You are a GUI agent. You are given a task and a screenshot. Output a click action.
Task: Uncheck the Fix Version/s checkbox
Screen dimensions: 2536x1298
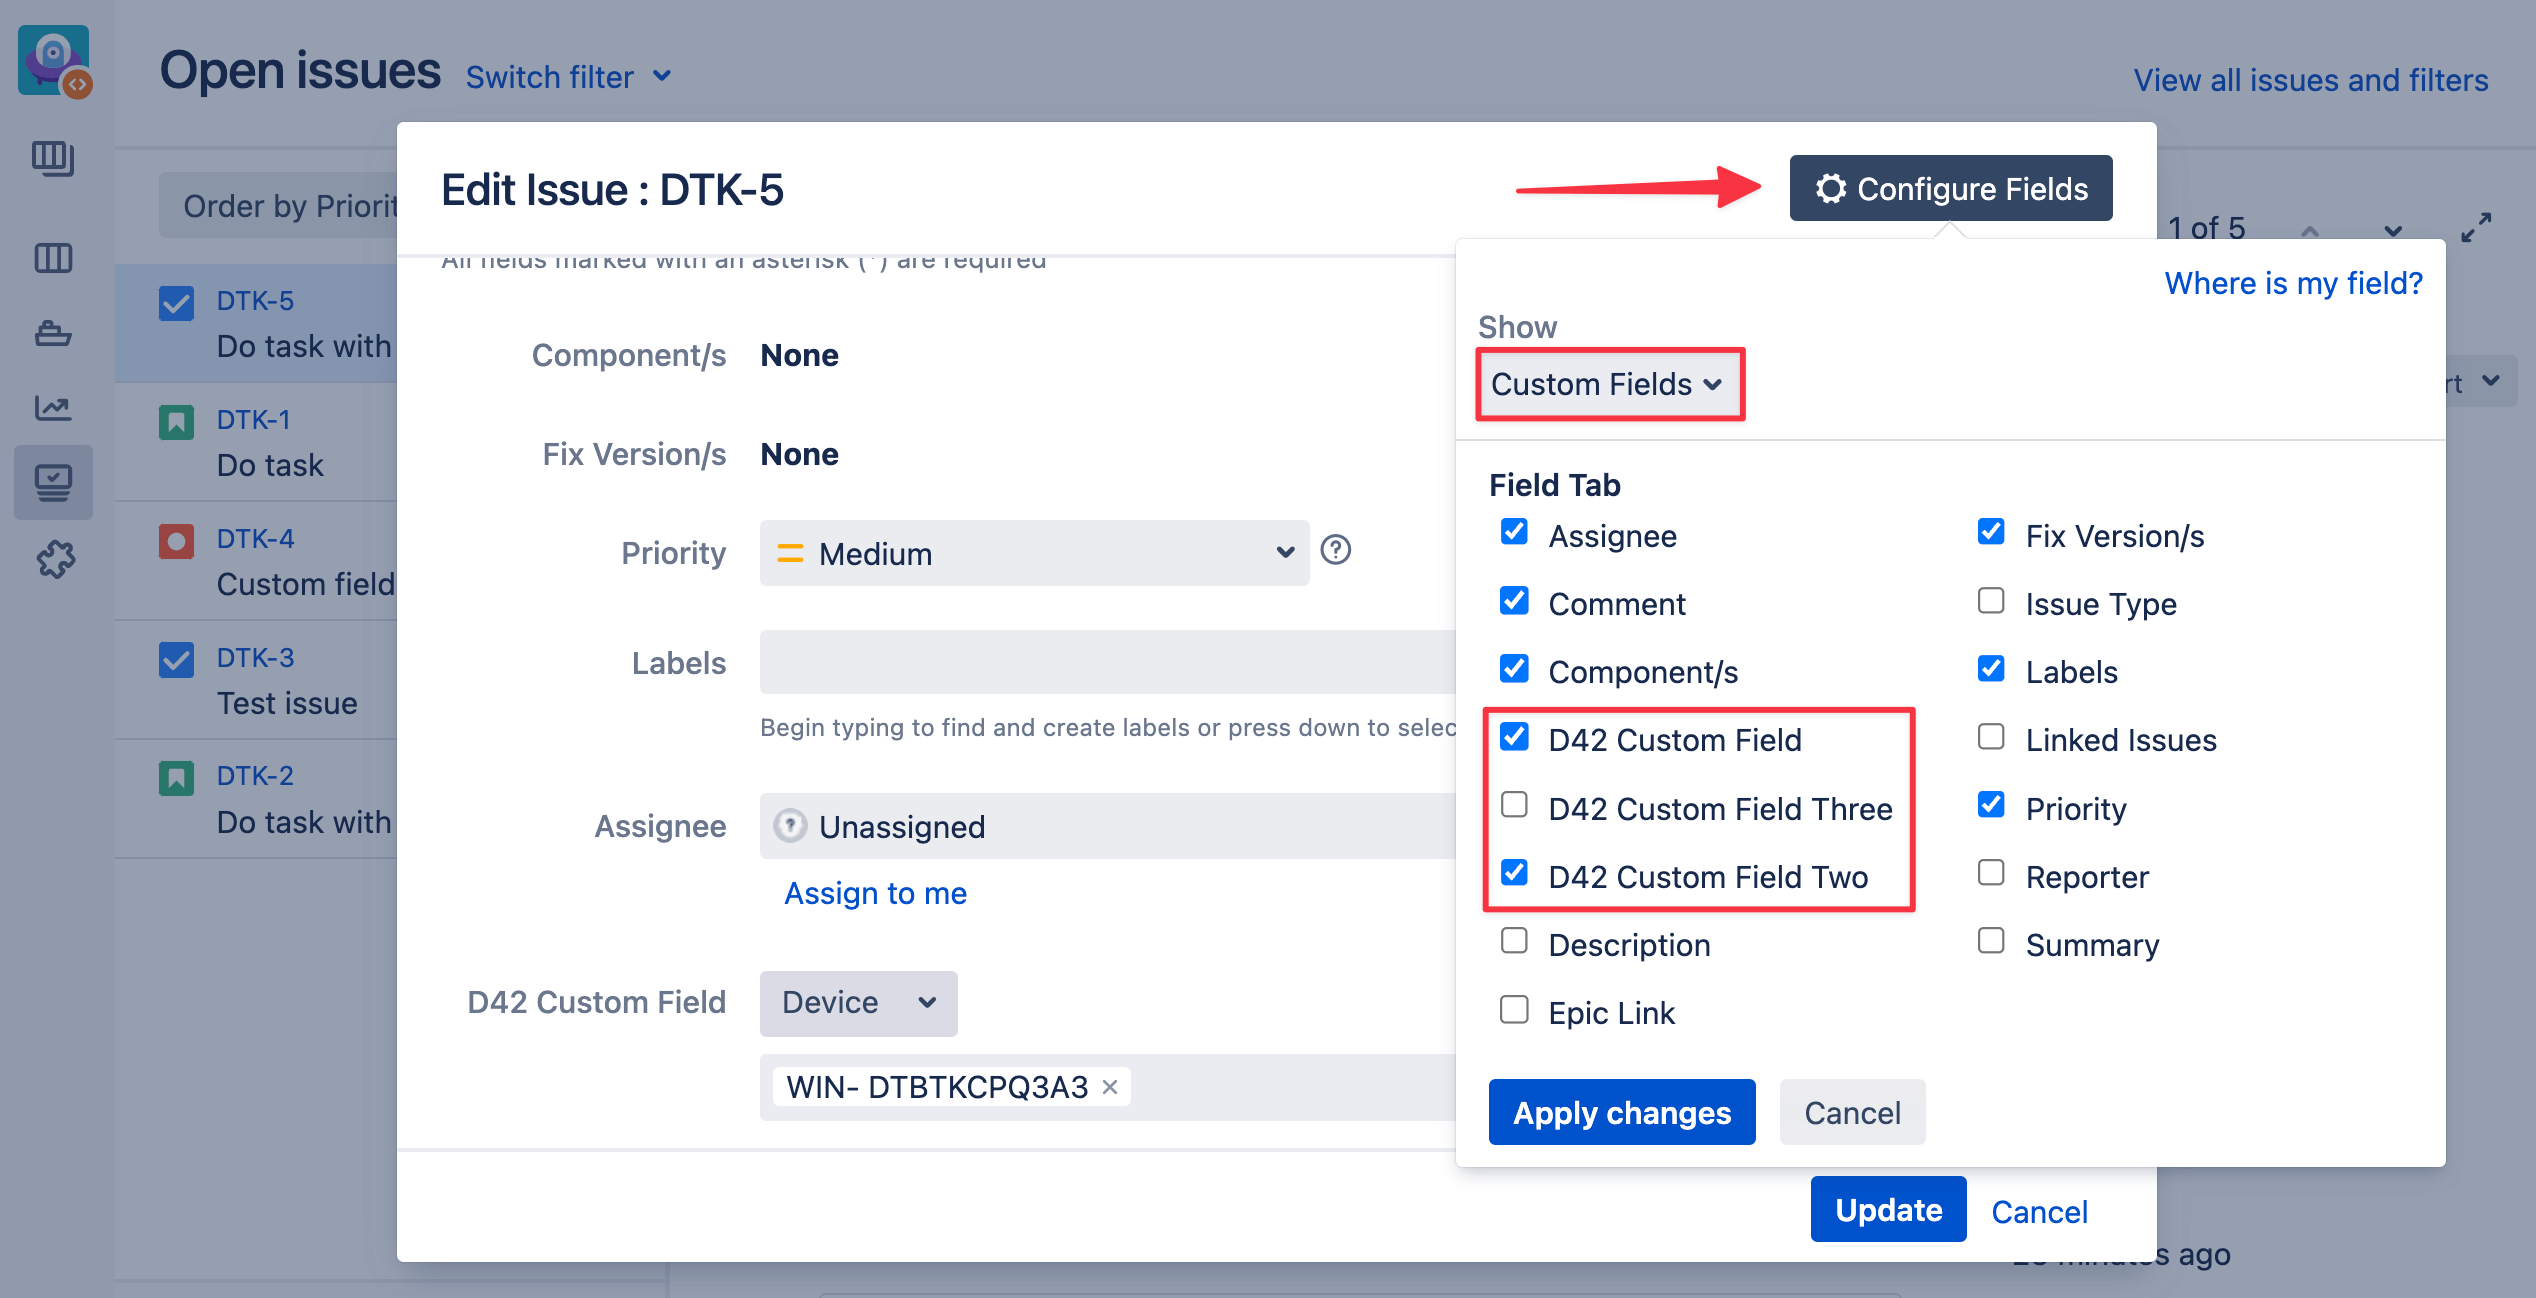[1991, 532]
